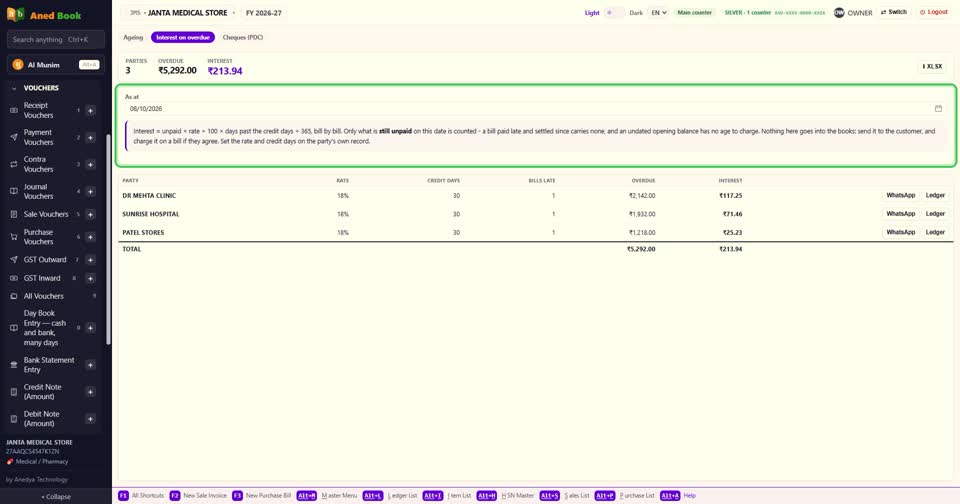Open Purchase Vouchers list
Viewport: 960px width, 504px height.
tap(38, 236)
